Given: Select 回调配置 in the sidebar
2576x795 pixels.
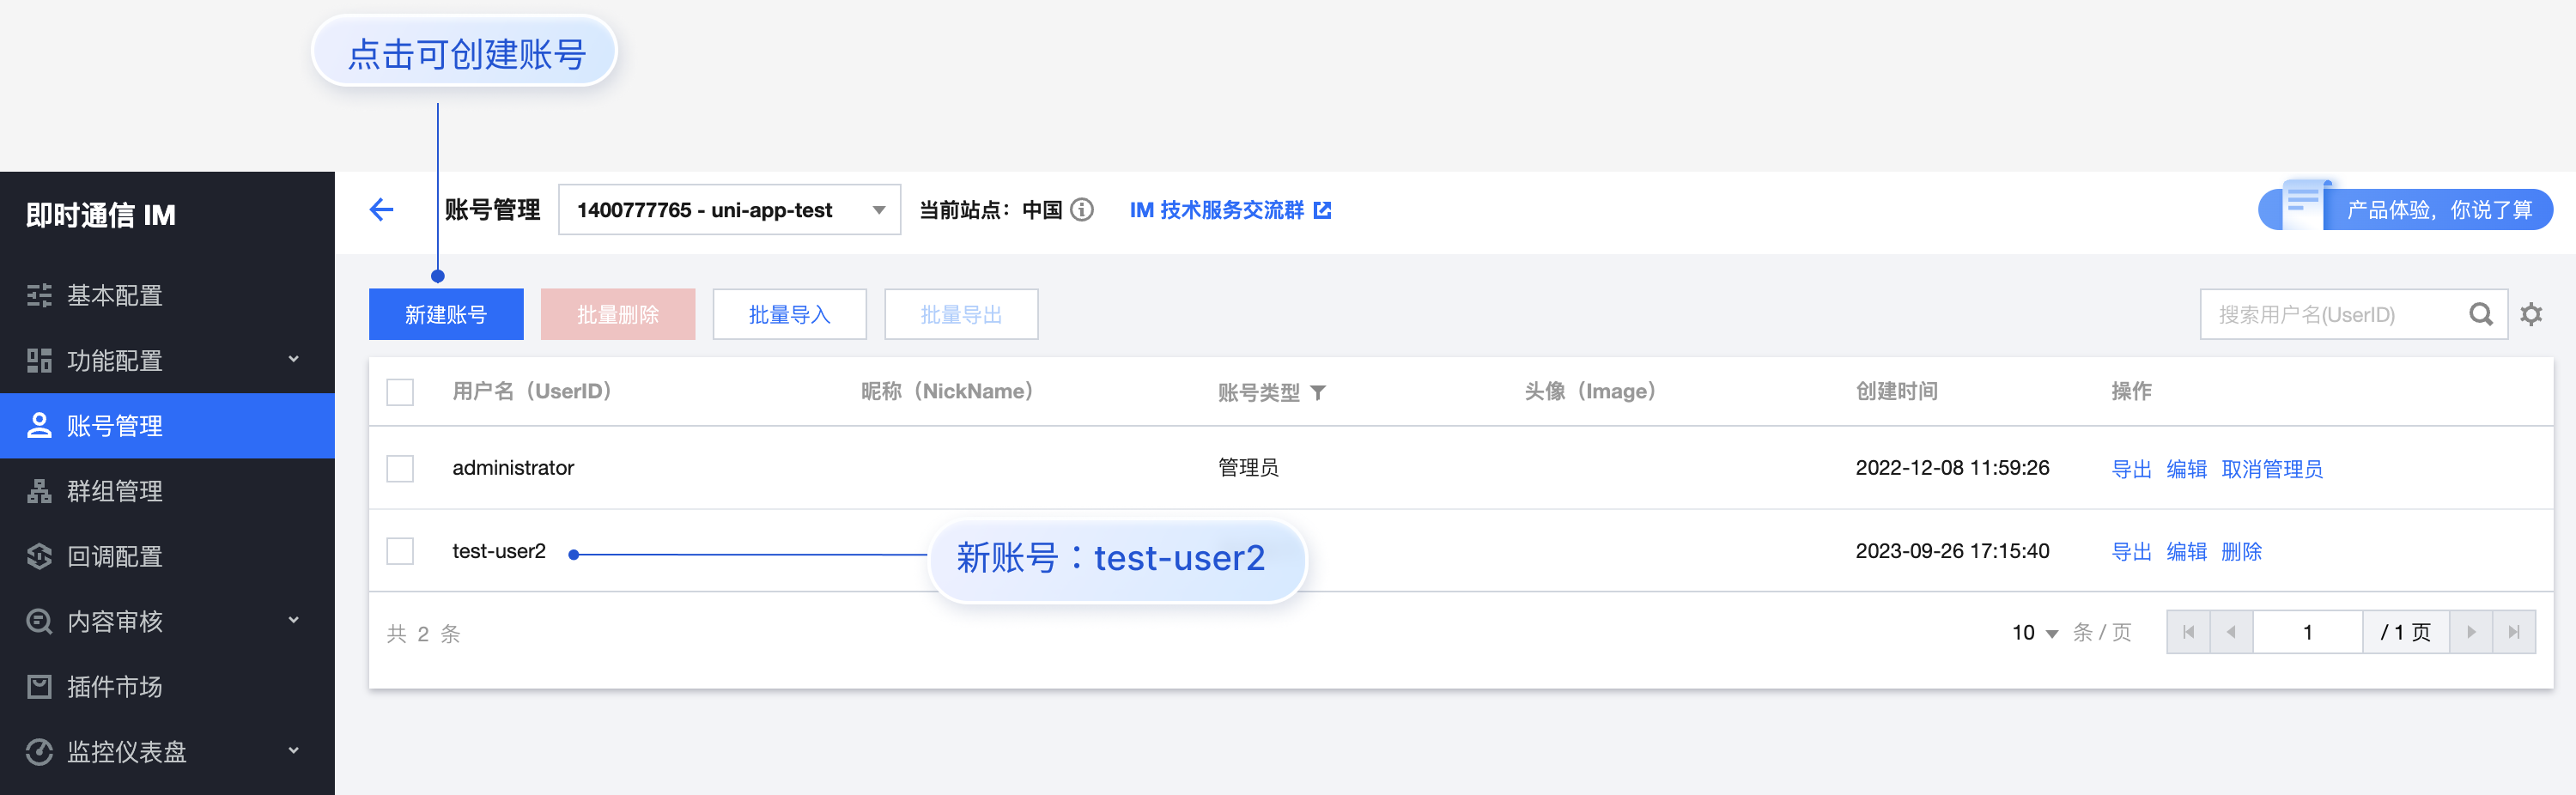Looking at the screenshot, I should coord(114,556).
